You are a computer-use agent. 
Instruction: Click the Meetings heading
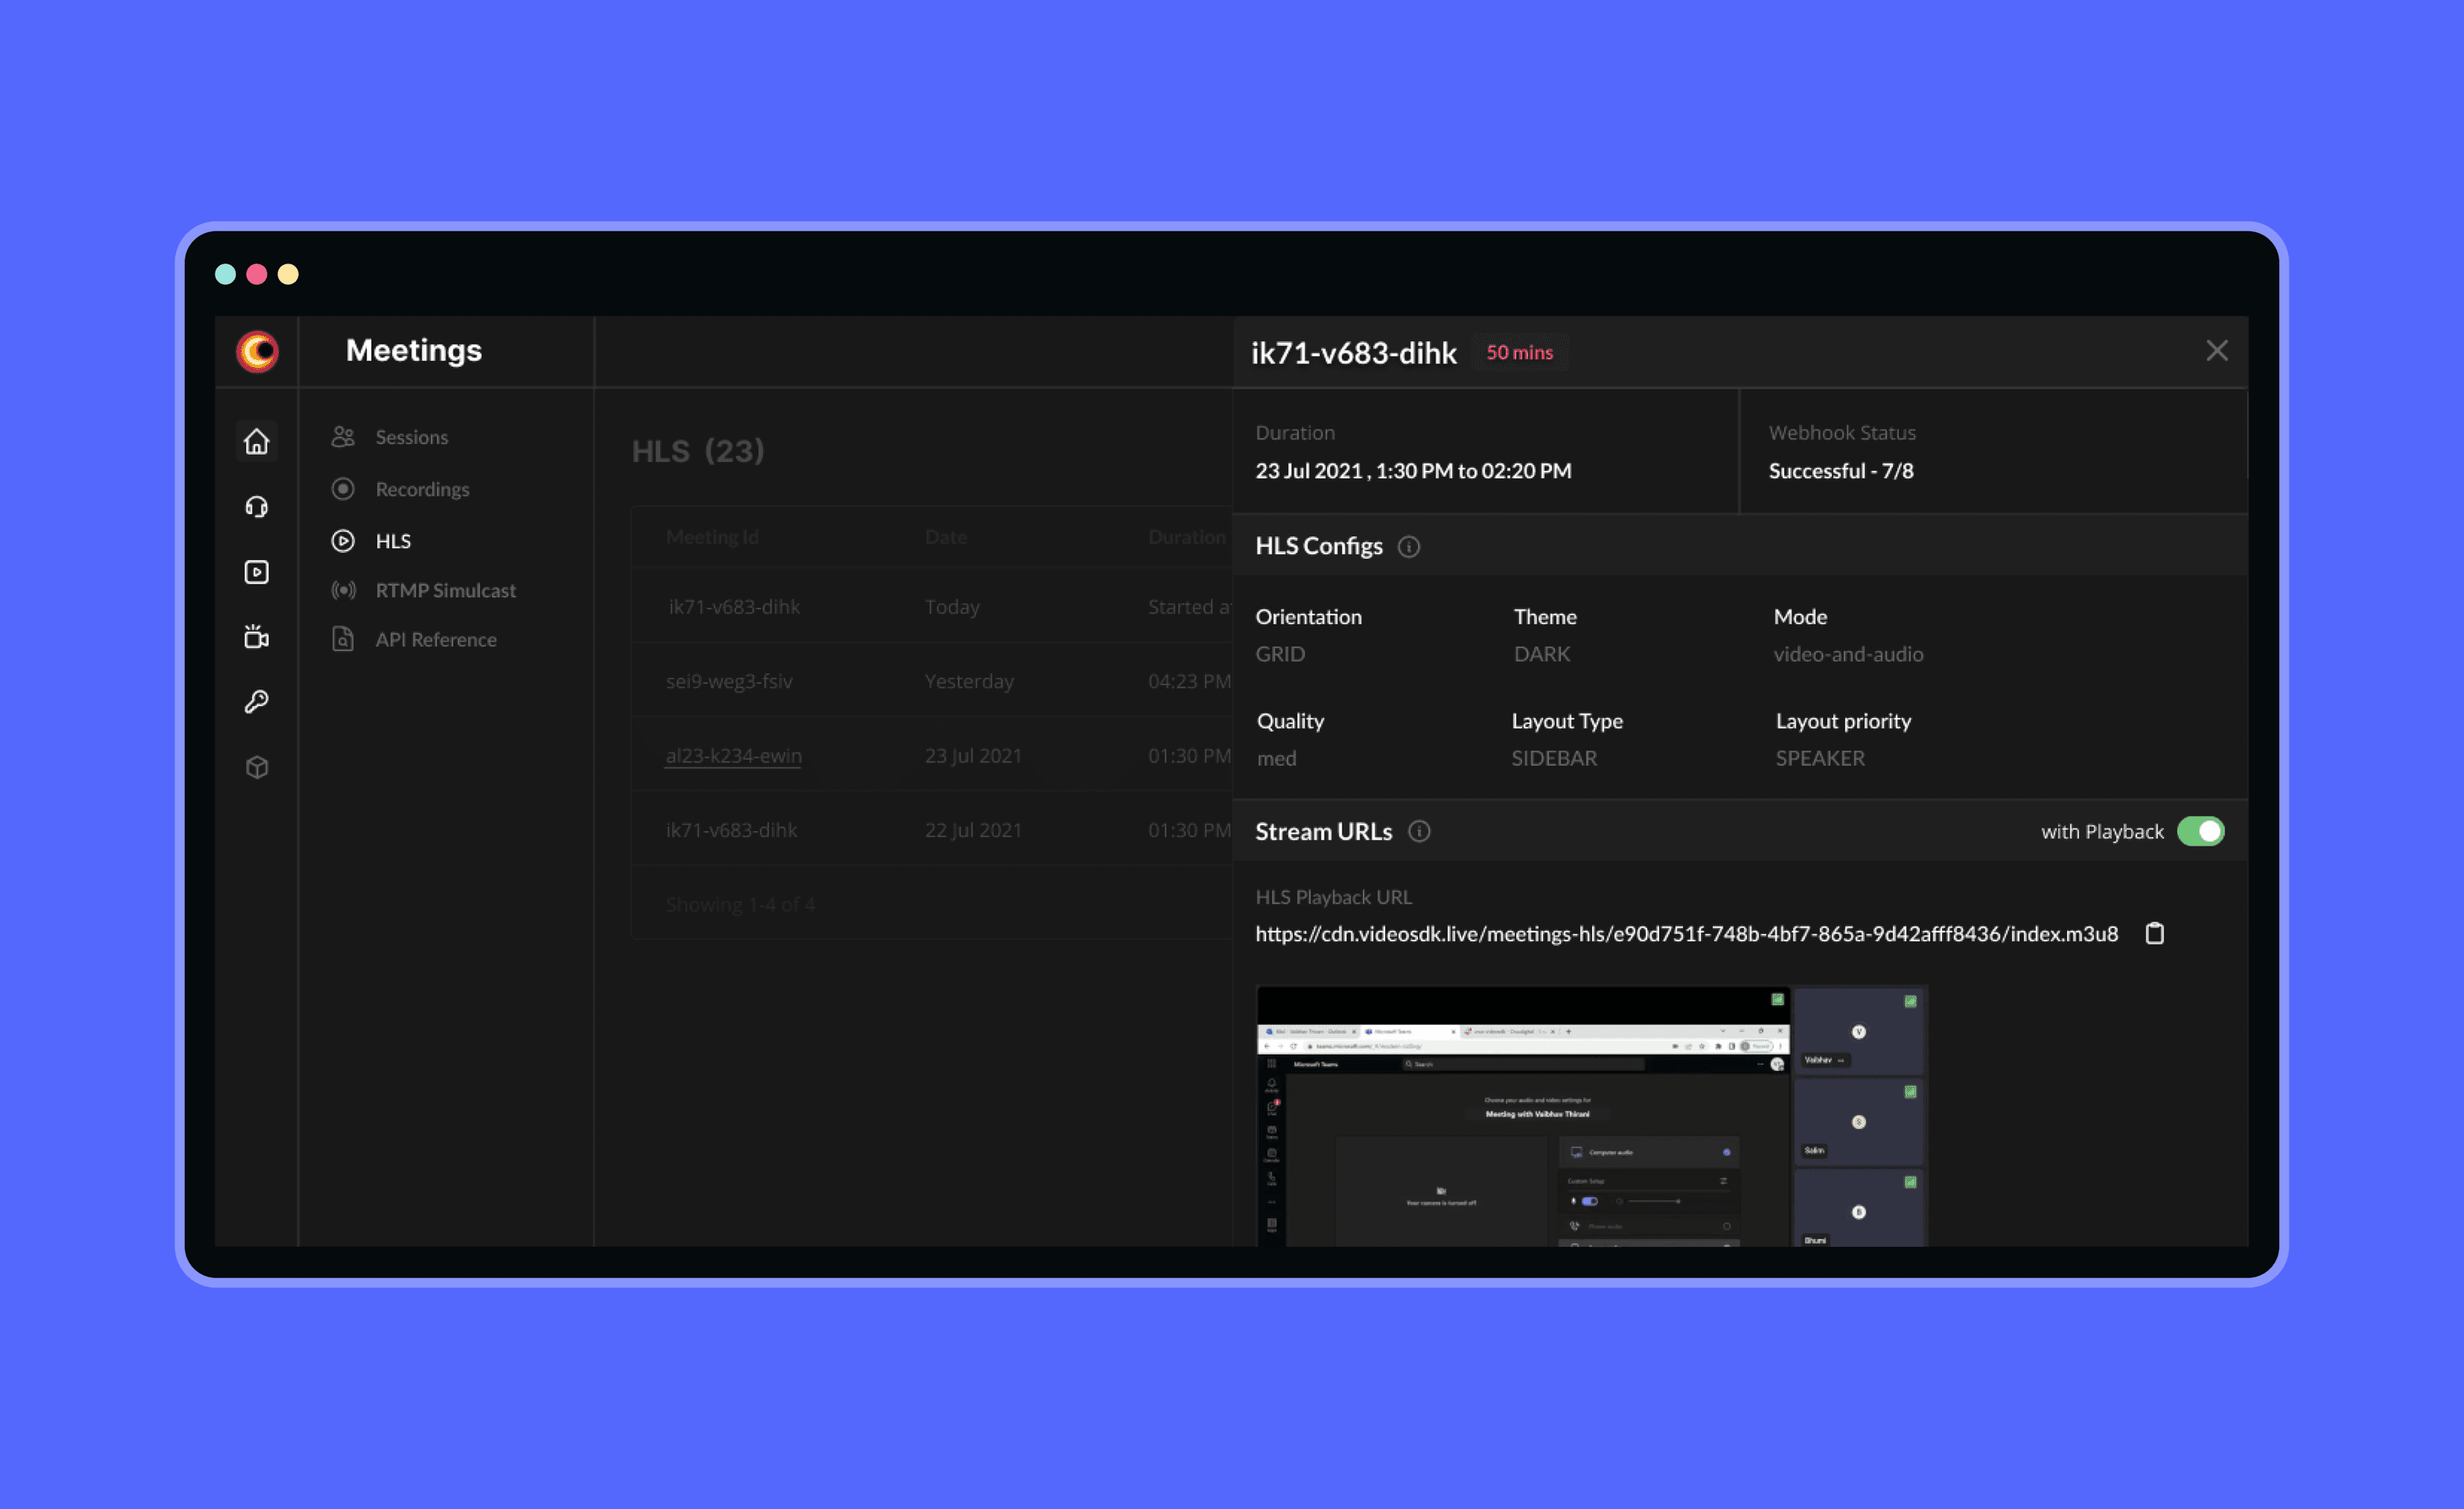point(414,350)
